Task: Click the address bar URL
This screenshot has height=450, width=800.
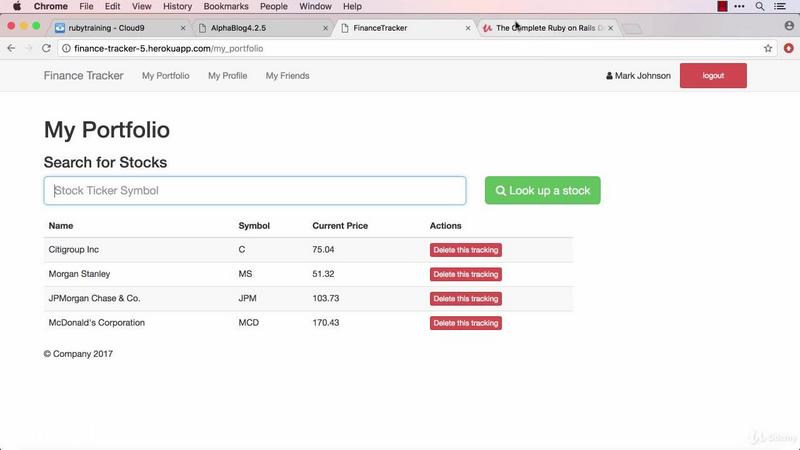Action: 168,48
